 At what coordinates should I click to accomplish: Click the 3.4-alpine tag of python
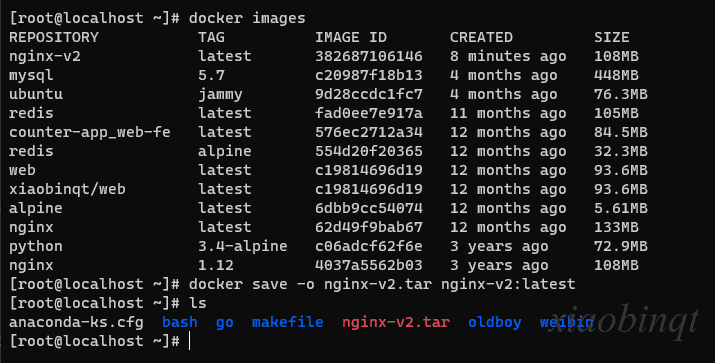pyautogui.click(x=243, y=246)
